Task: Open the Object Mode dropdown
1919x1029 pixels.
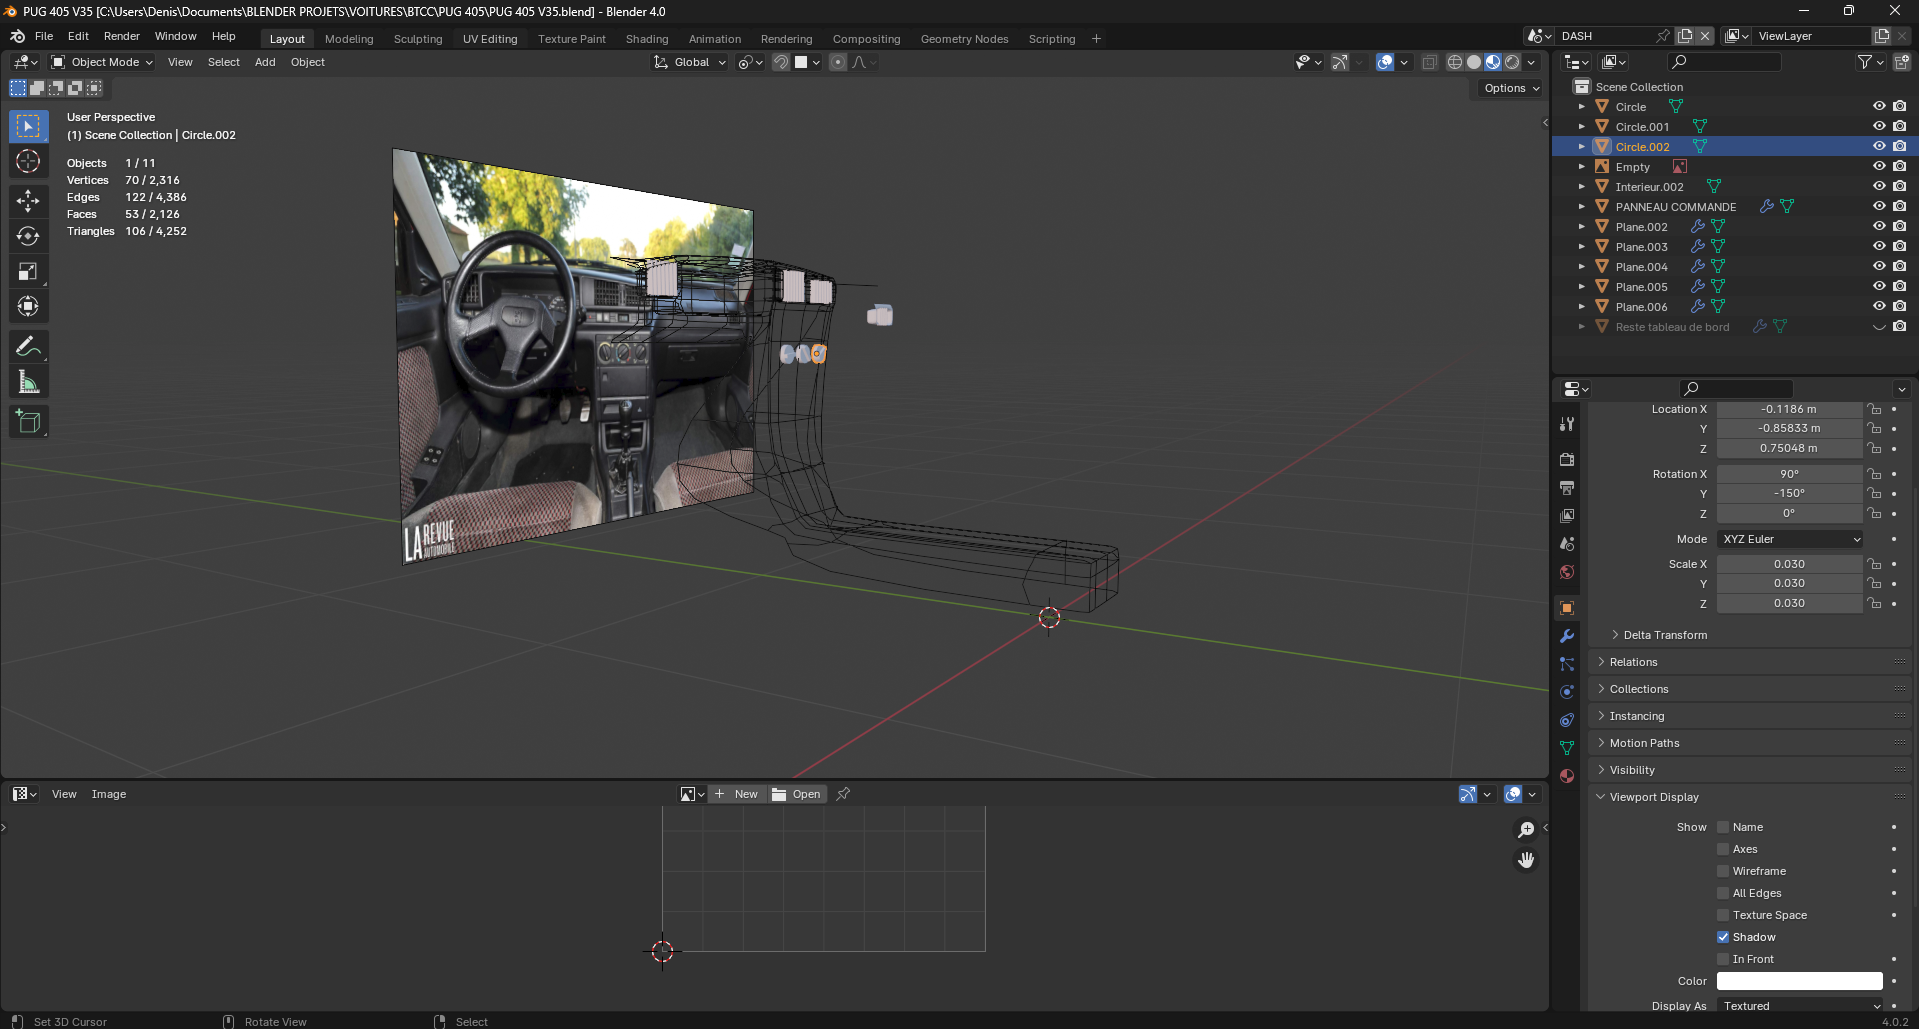Action: click(103, 62)
